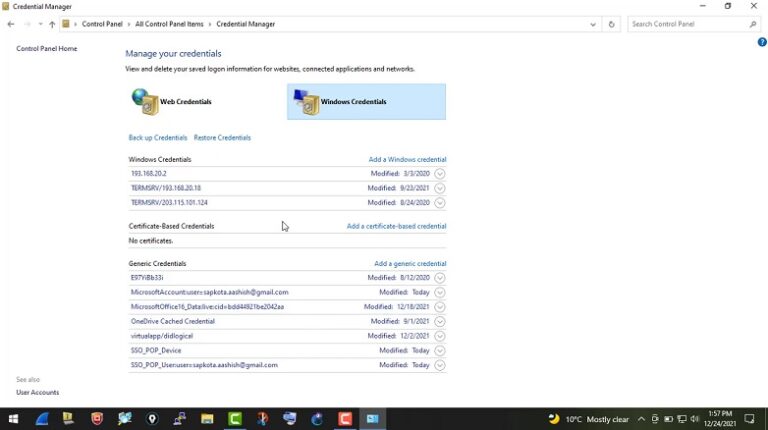
Task: Click the 'Back up Credentials' link
Action: pos(158,138)
